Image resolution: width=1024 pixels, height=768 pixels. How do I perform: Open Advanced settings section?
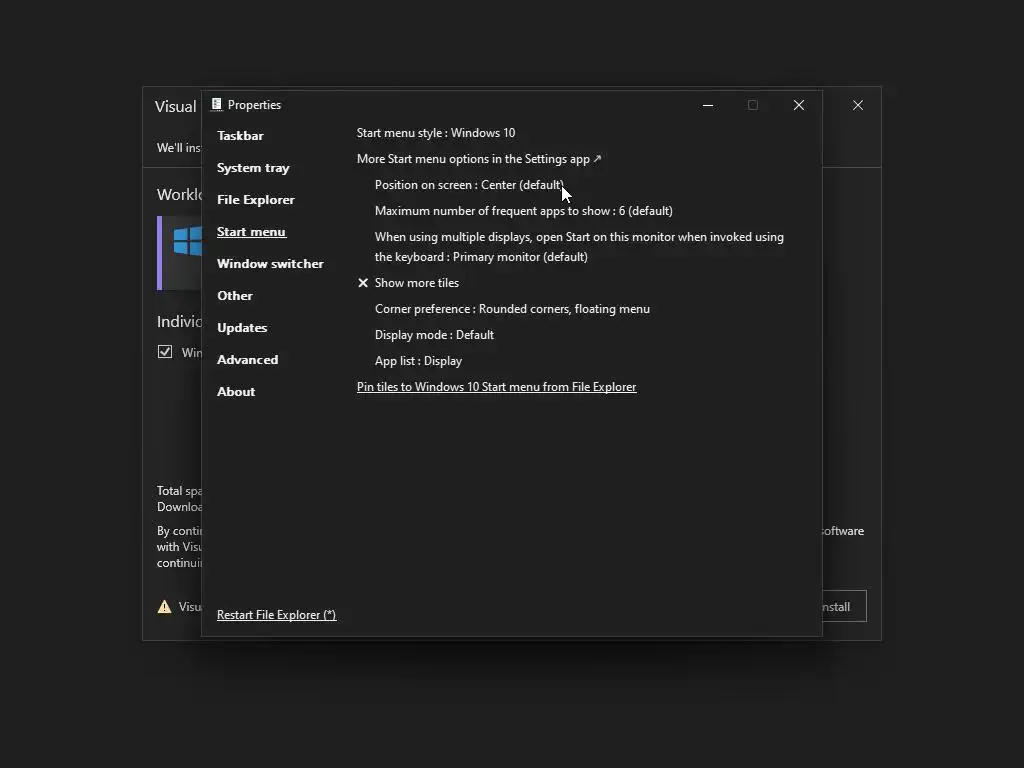pos(248,360)
